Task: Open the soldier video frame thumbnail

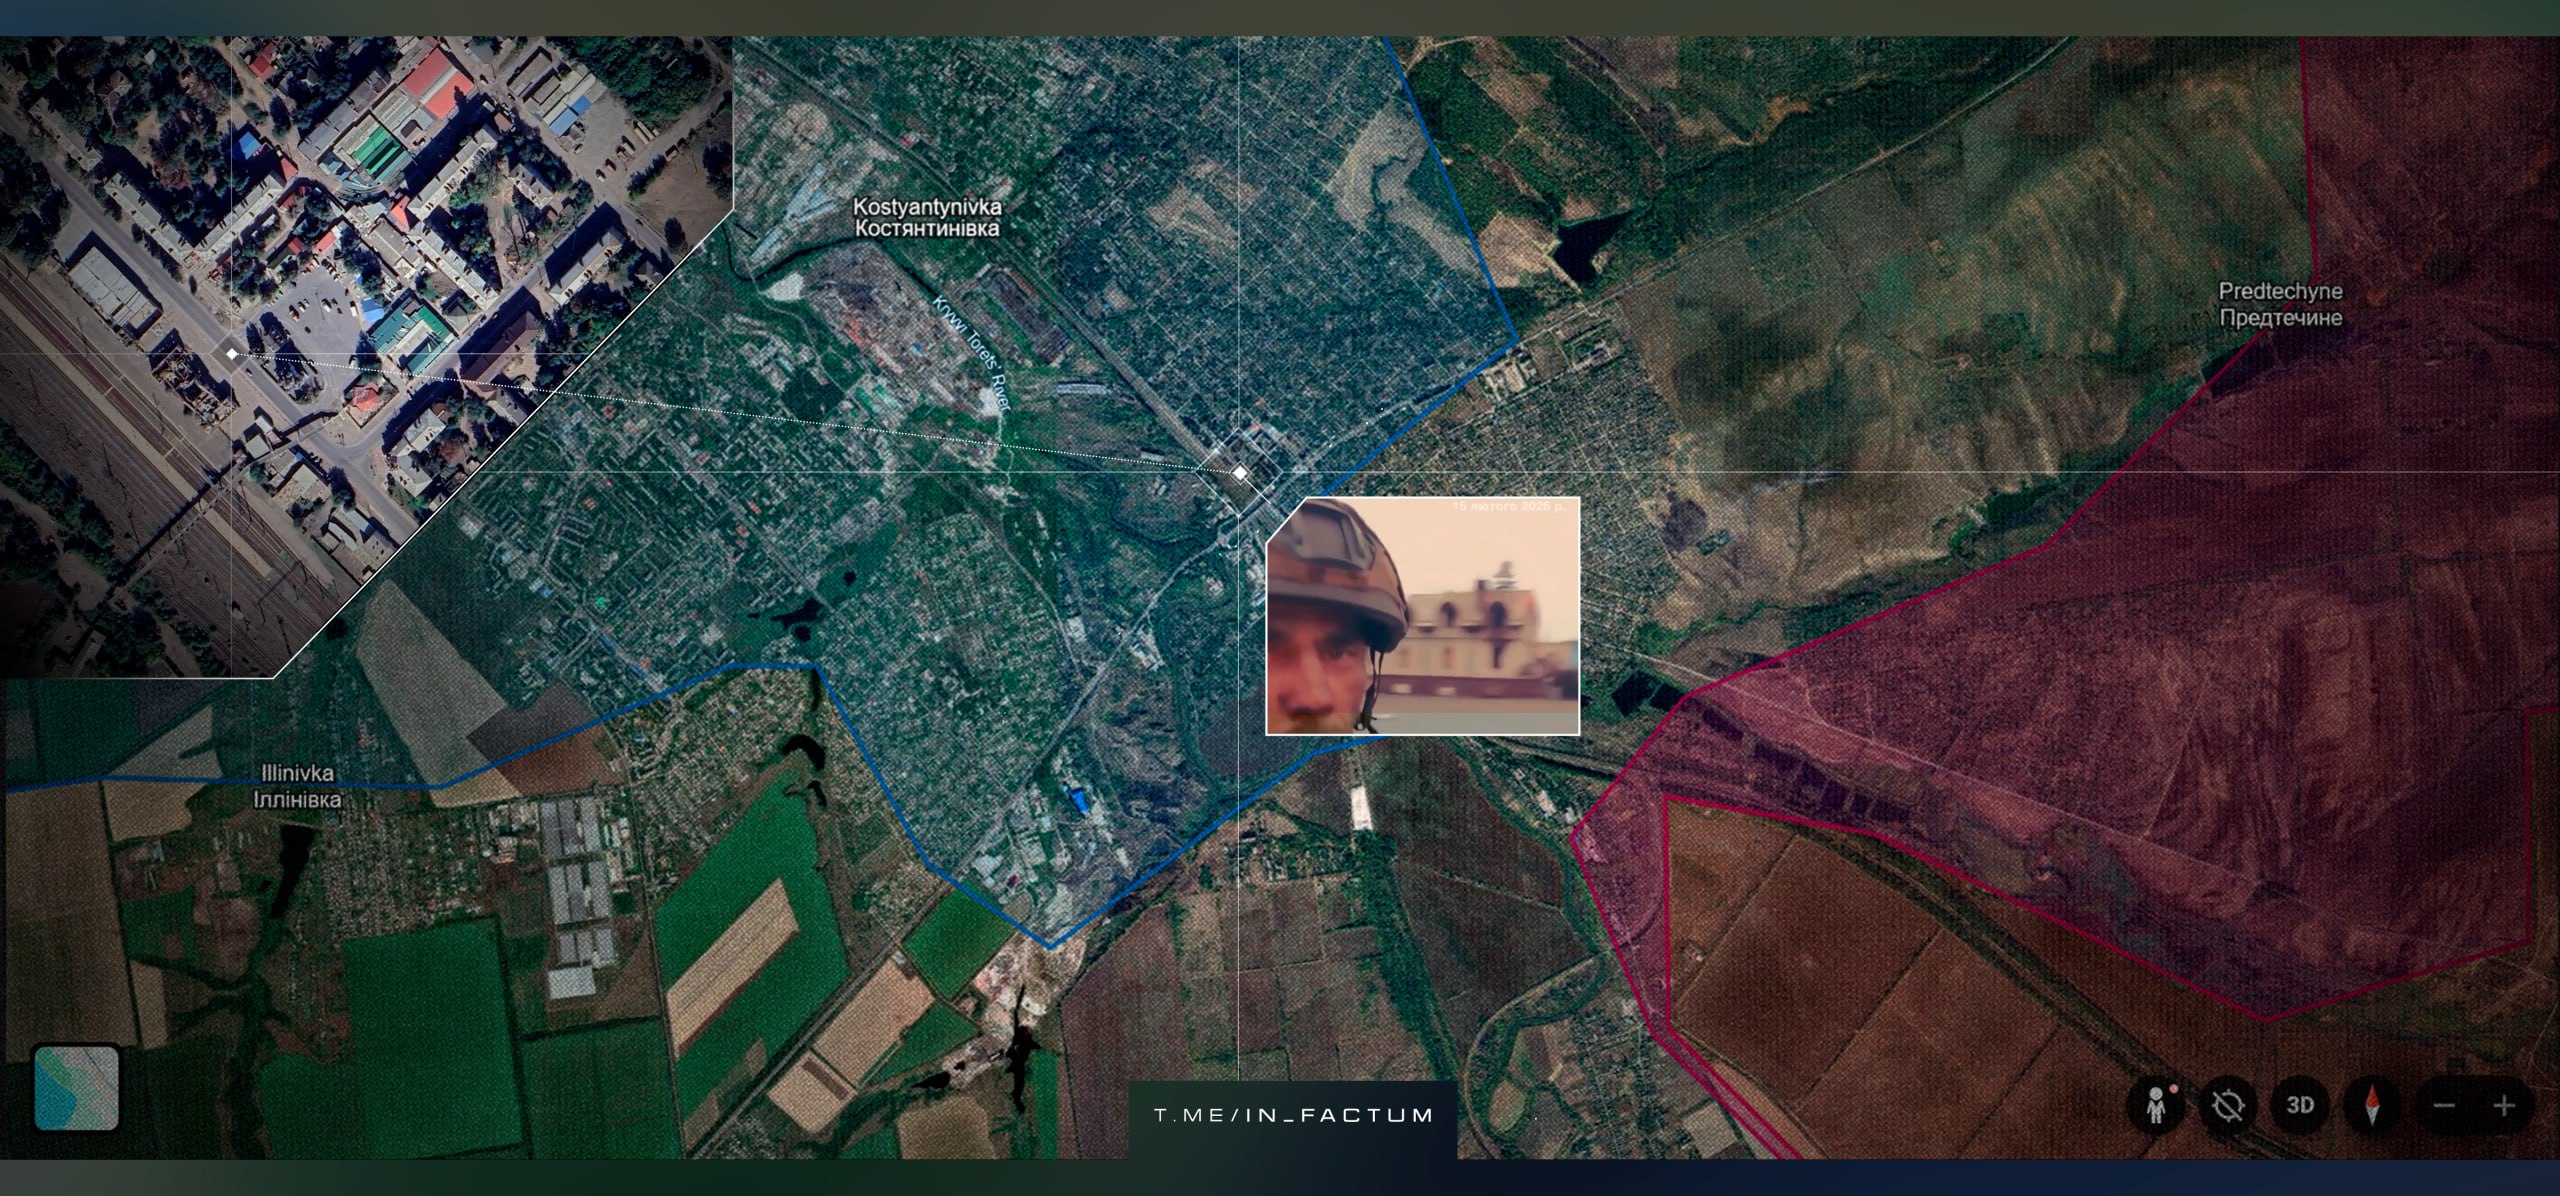Action: click(1422, 616)
